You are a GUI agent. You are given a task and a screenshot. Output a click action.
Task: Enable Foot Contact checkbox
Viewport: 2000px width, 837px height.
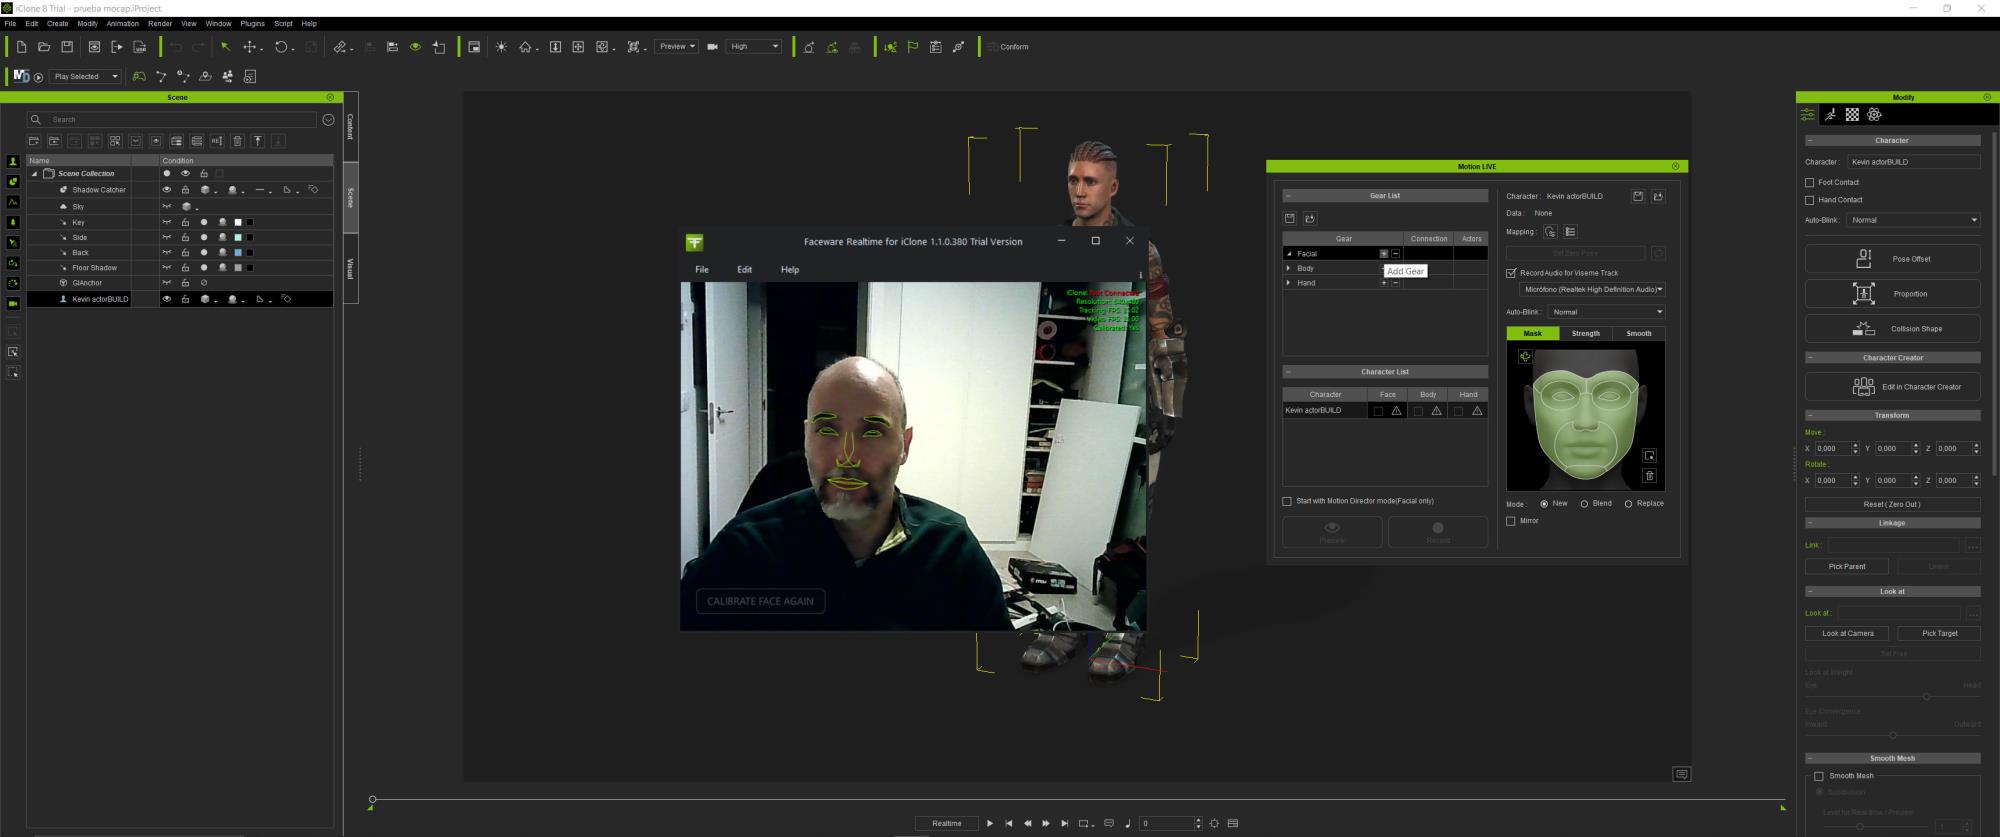(x=1809, y=183)
